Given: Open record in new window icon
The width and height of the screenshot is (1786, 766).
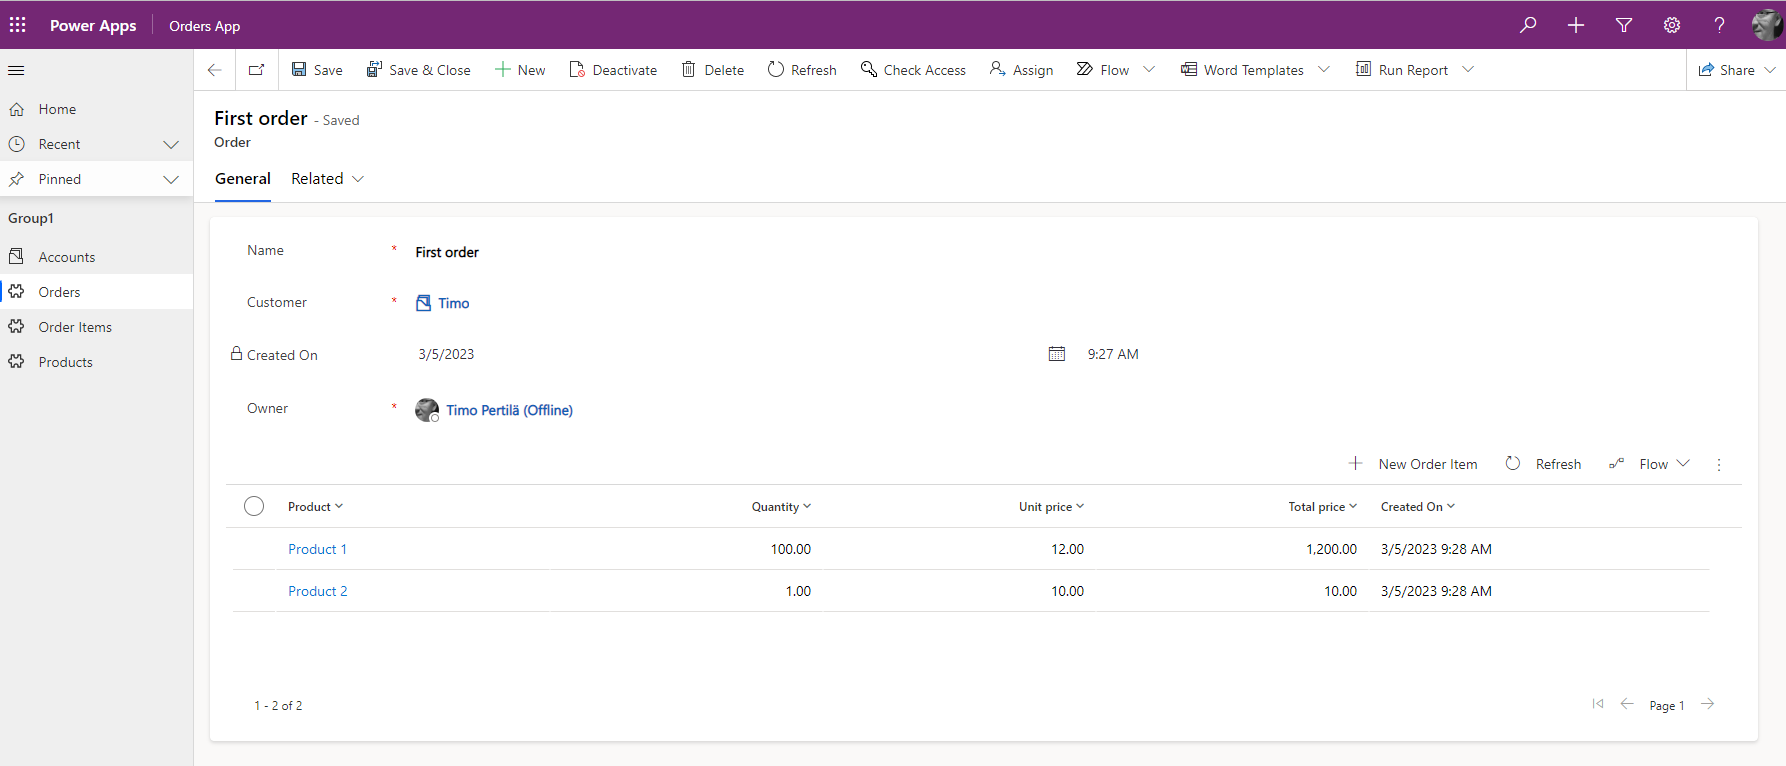Looking at the screenshot, I should pos(257,70).
